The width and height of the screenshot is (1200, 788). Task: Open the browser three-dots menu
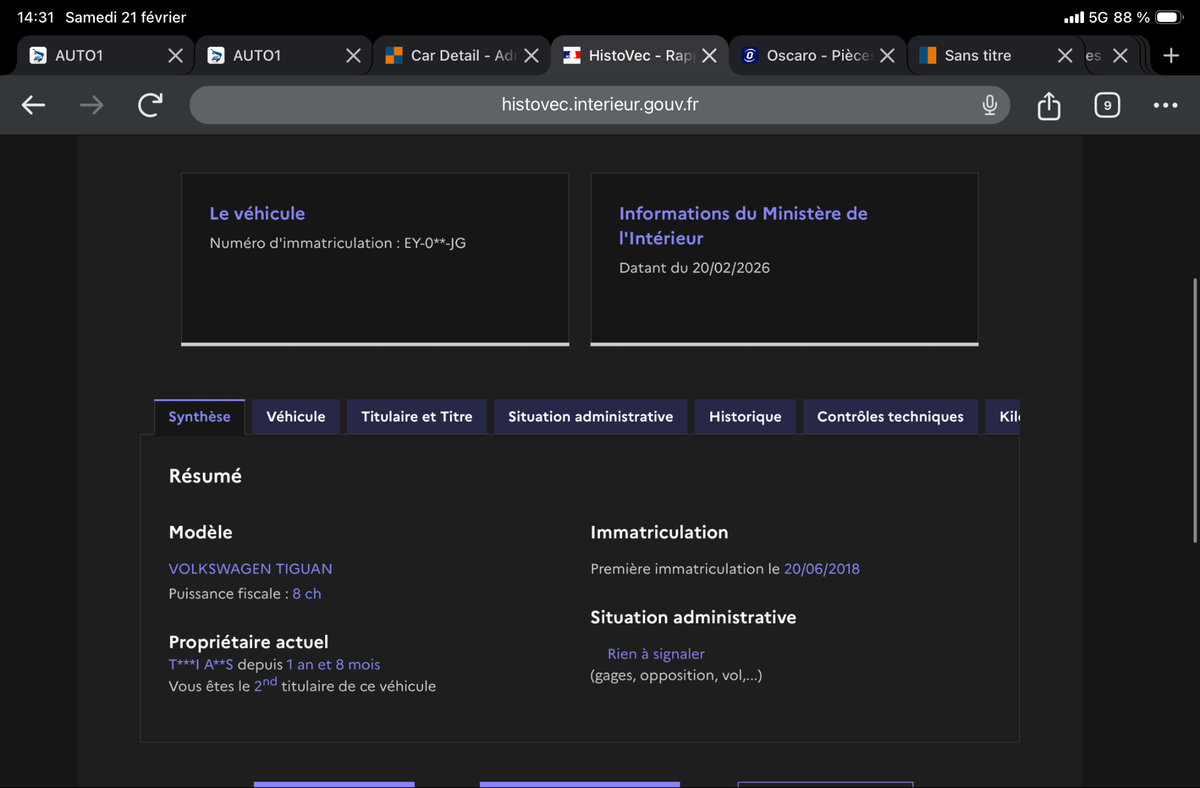click(x=1165, y=105)
